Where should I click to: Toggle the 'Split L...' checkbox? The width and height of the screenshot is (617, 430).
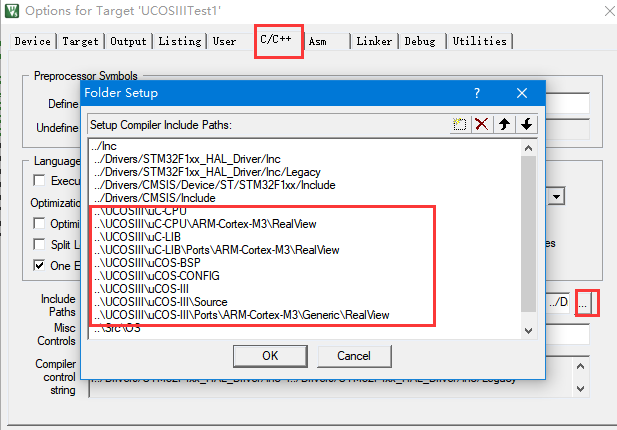pyautogui.click(x=39, y=244)
